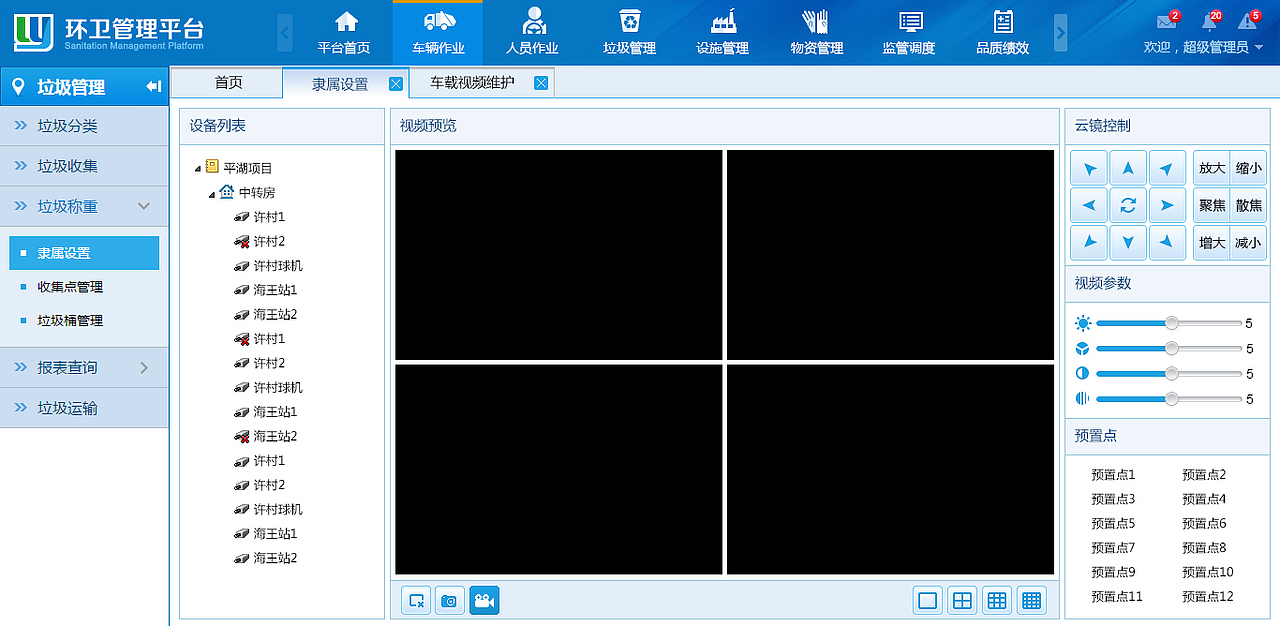The height and width of the screenshot is (626, 1280).
Task: Click the 增大 increase button
Action: 1212,242
